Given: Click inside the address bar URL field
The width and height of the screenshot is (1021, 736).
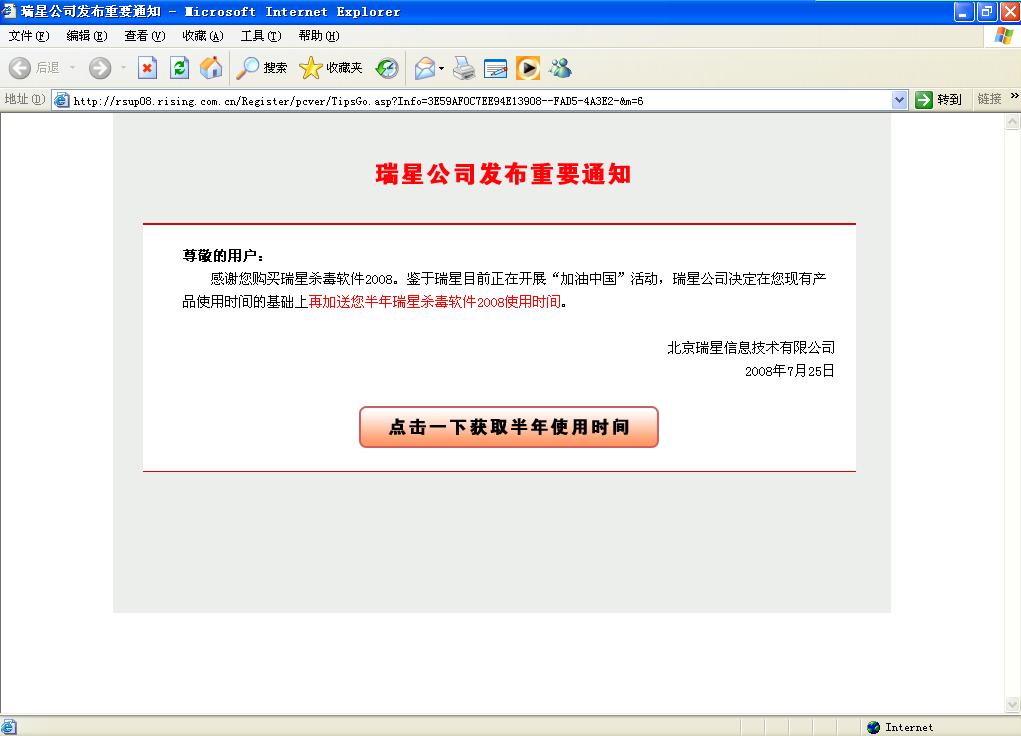Looking at the screenshot, I should tap(481, 100).
